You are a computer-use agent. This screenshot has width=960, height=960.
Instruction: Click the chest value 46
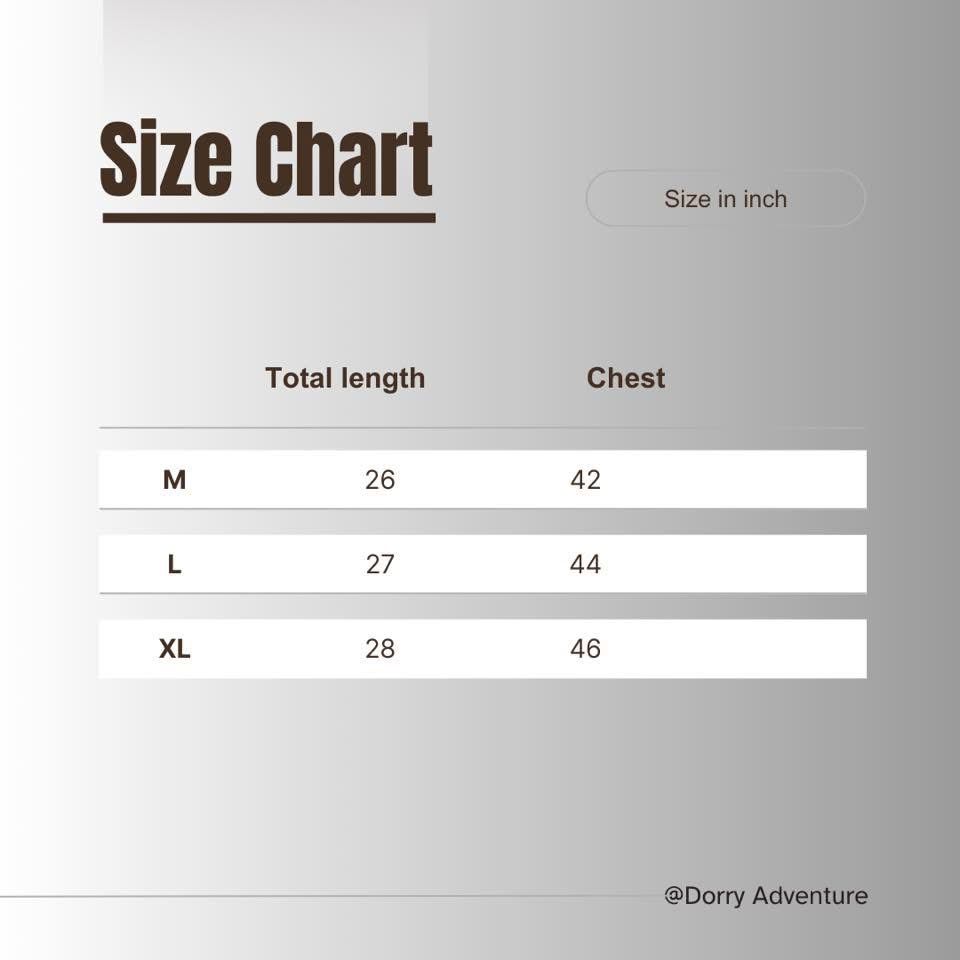(x=585, y=648)
